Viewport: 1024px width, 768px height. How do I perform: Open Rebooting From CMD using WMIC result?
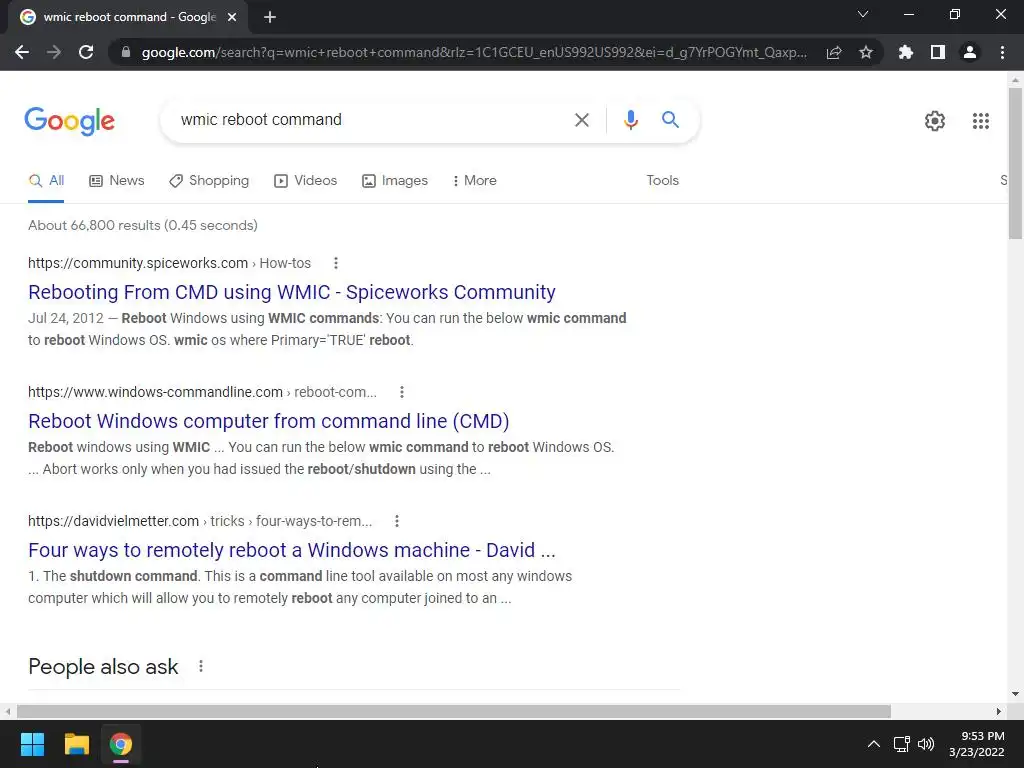click(292, 292)
